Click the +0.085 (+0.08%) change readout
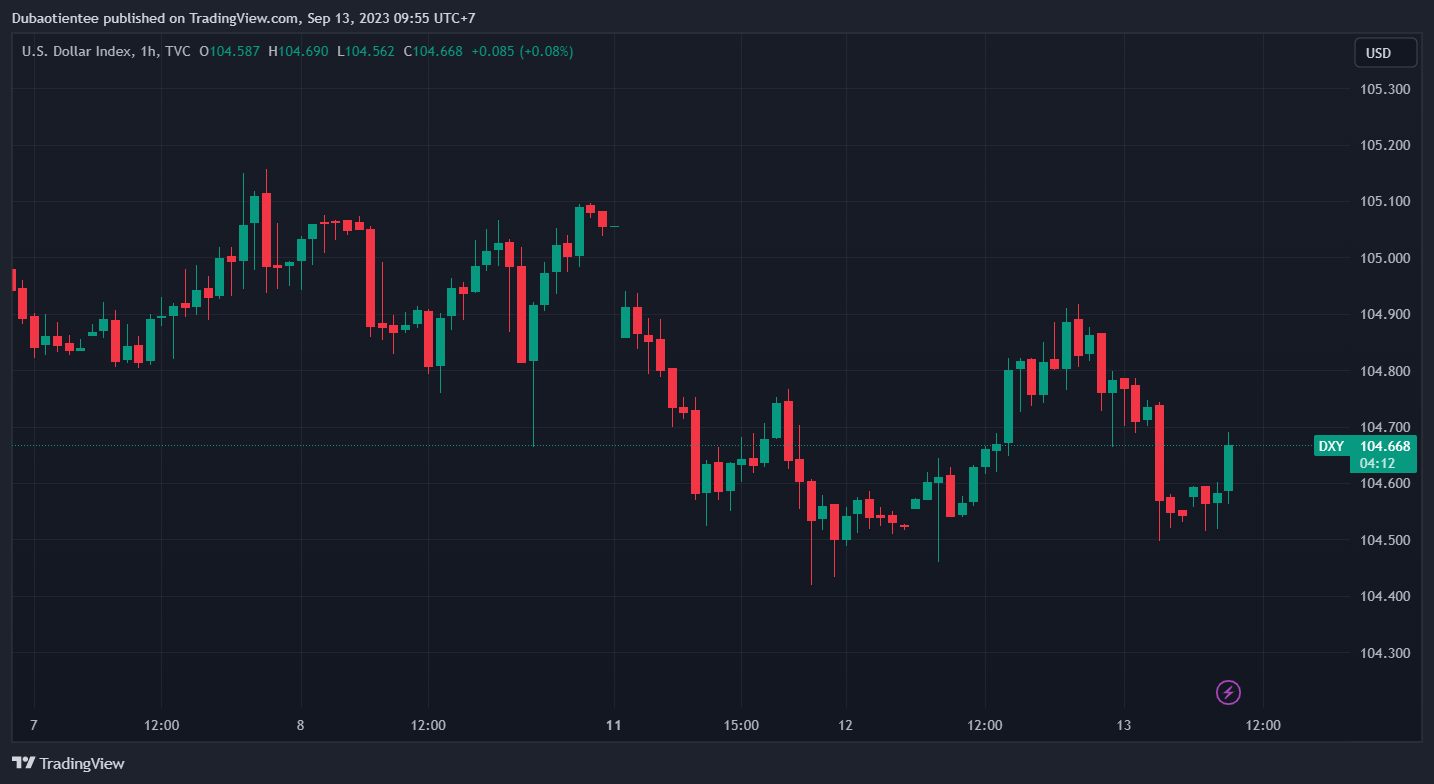This screenshot has height=784, width=1434. [522, 51]
